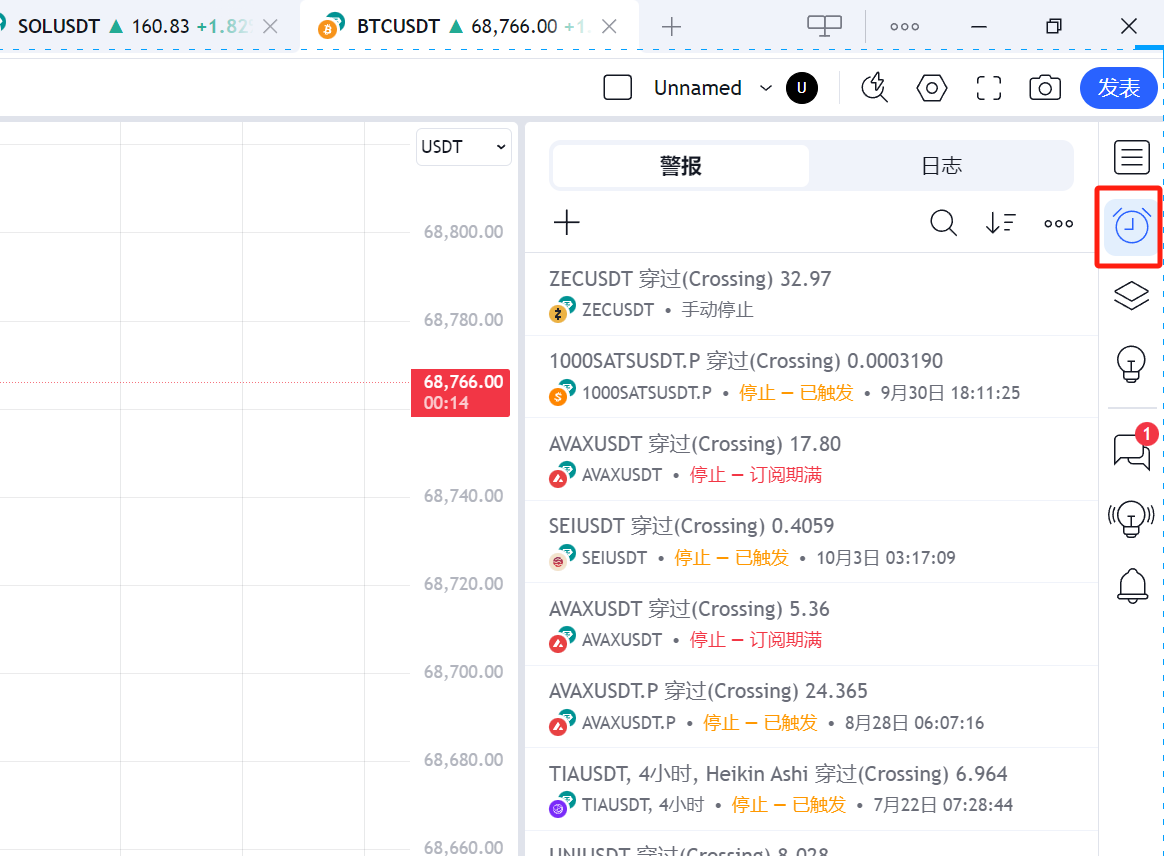Open the alert sort options icon

click(1000, 223)
